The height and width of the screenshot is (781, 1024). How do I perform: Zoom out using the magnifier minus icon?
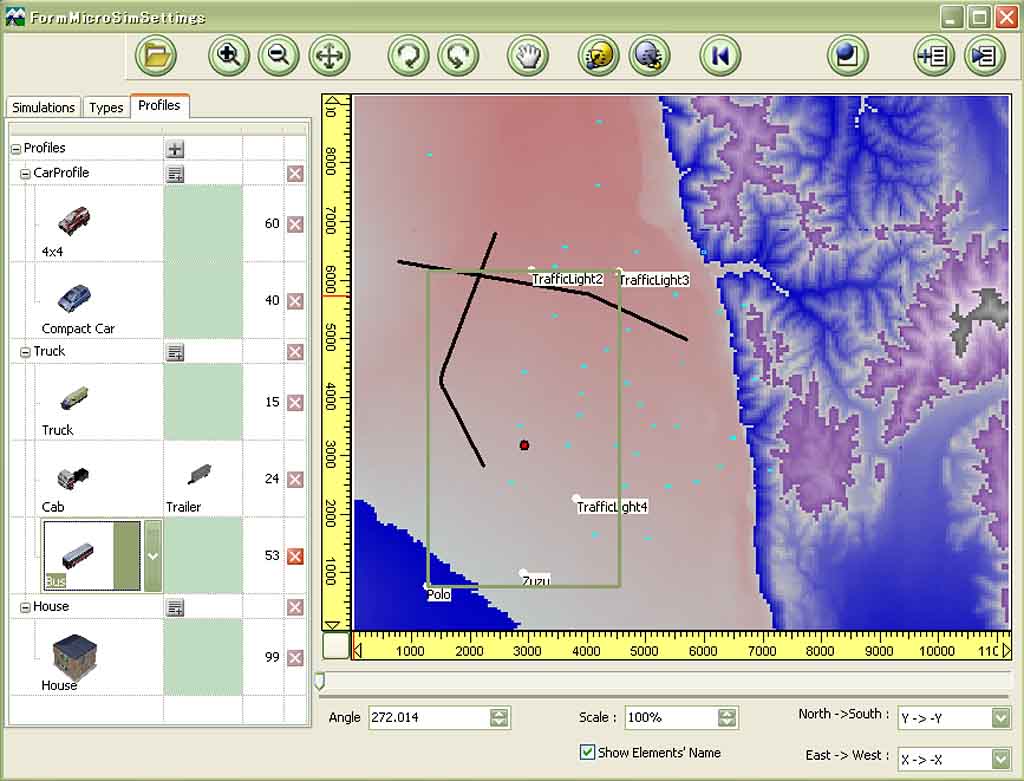[278, 55]
